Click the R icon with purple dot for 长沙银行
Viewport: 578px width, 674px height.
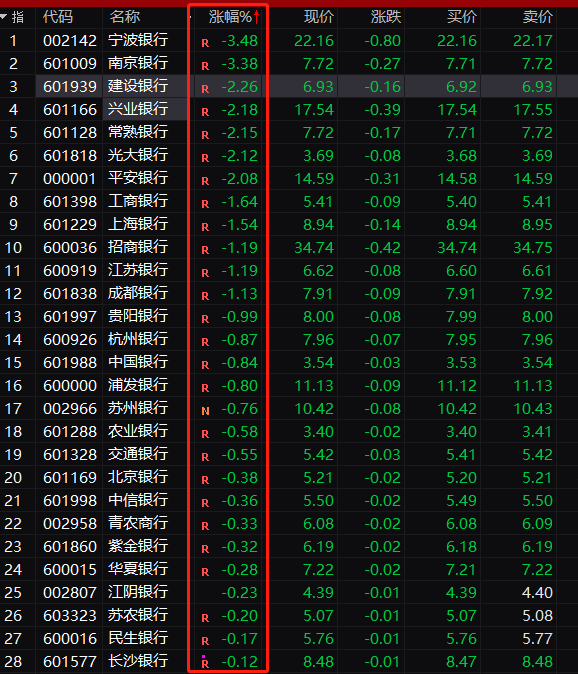click(x=205, y=662)
